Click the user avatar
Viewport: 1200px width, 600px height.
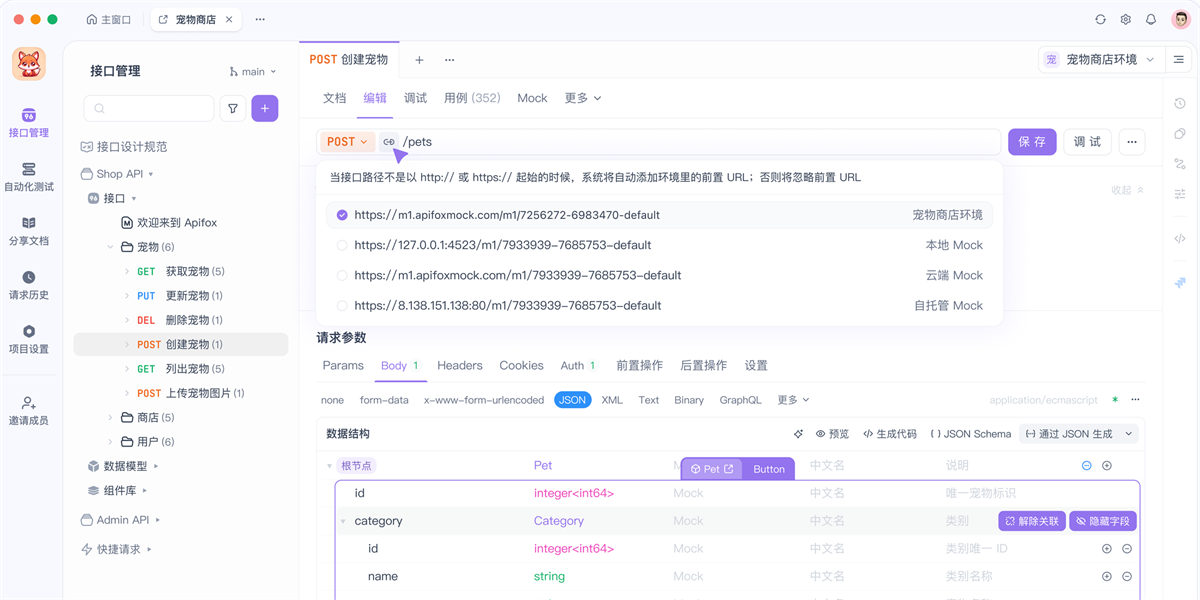point(1180,19)
